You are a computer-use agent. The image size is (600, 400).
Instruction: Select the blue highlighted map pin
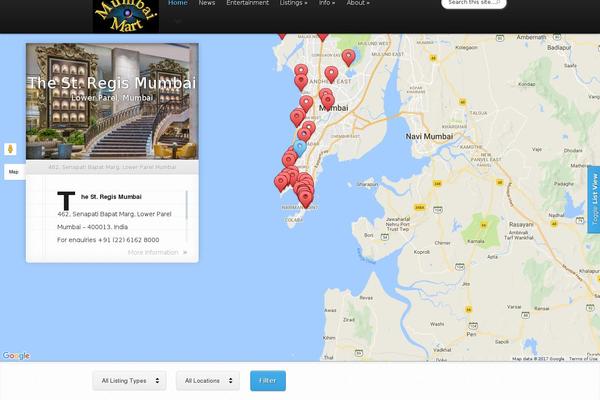click(300, 148)
